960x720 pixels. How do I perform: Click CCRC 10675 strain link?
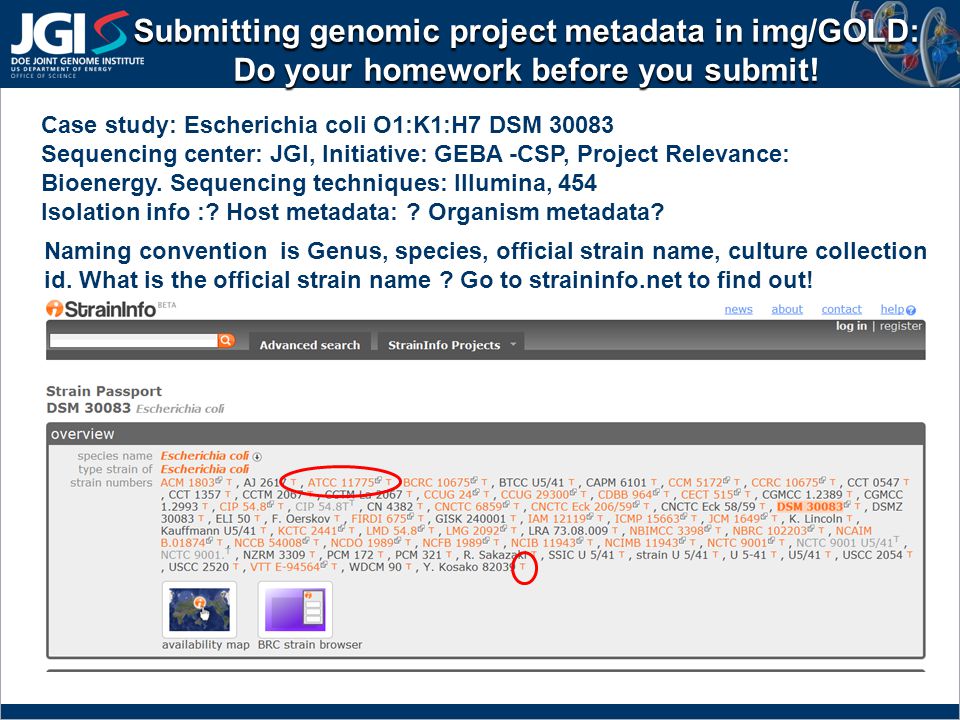tap(785, 482)
